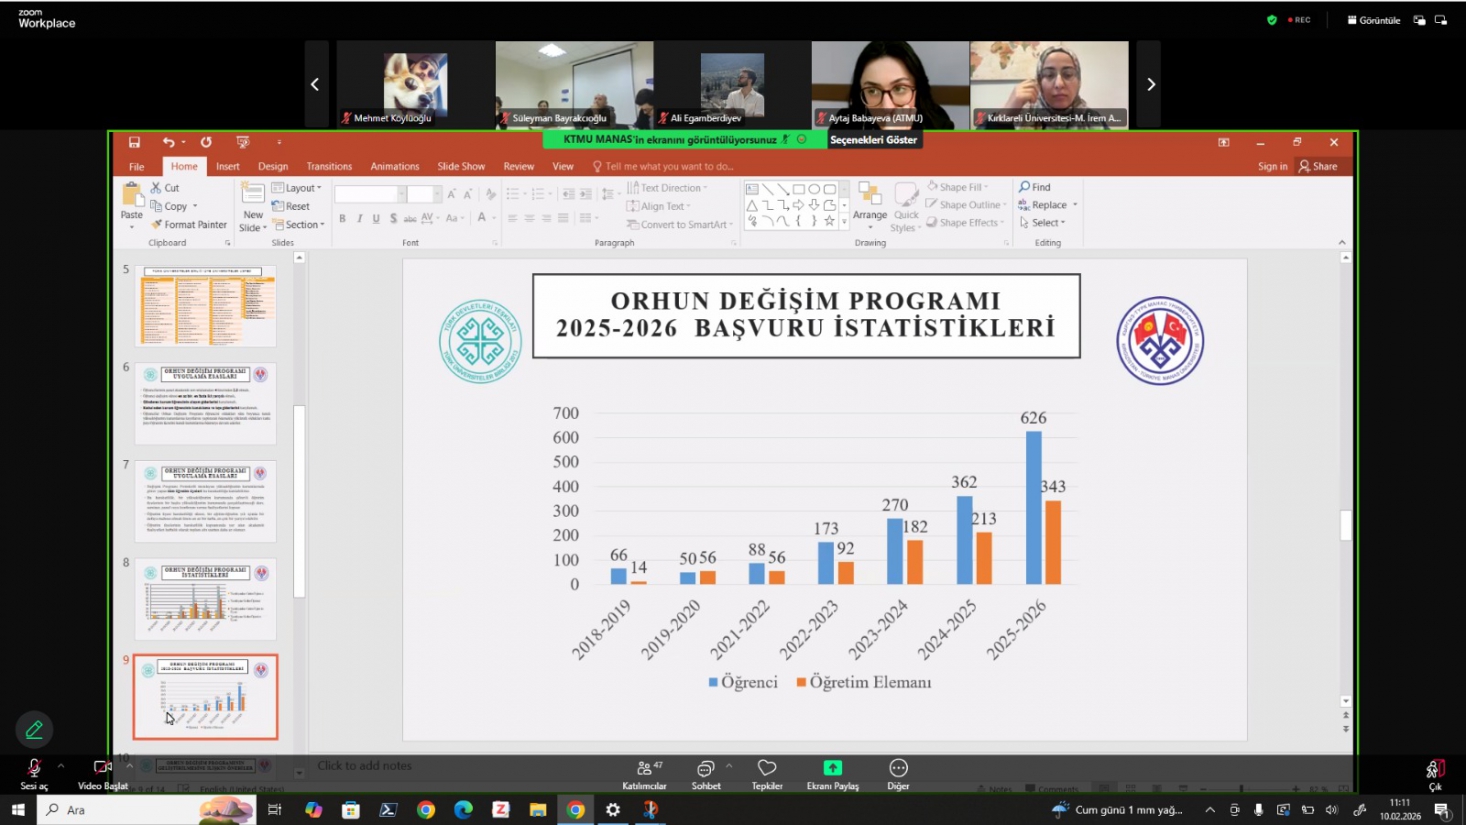Expand the Layout dropdown
This screenshot has height=825, width=1466.
point(299,188)
